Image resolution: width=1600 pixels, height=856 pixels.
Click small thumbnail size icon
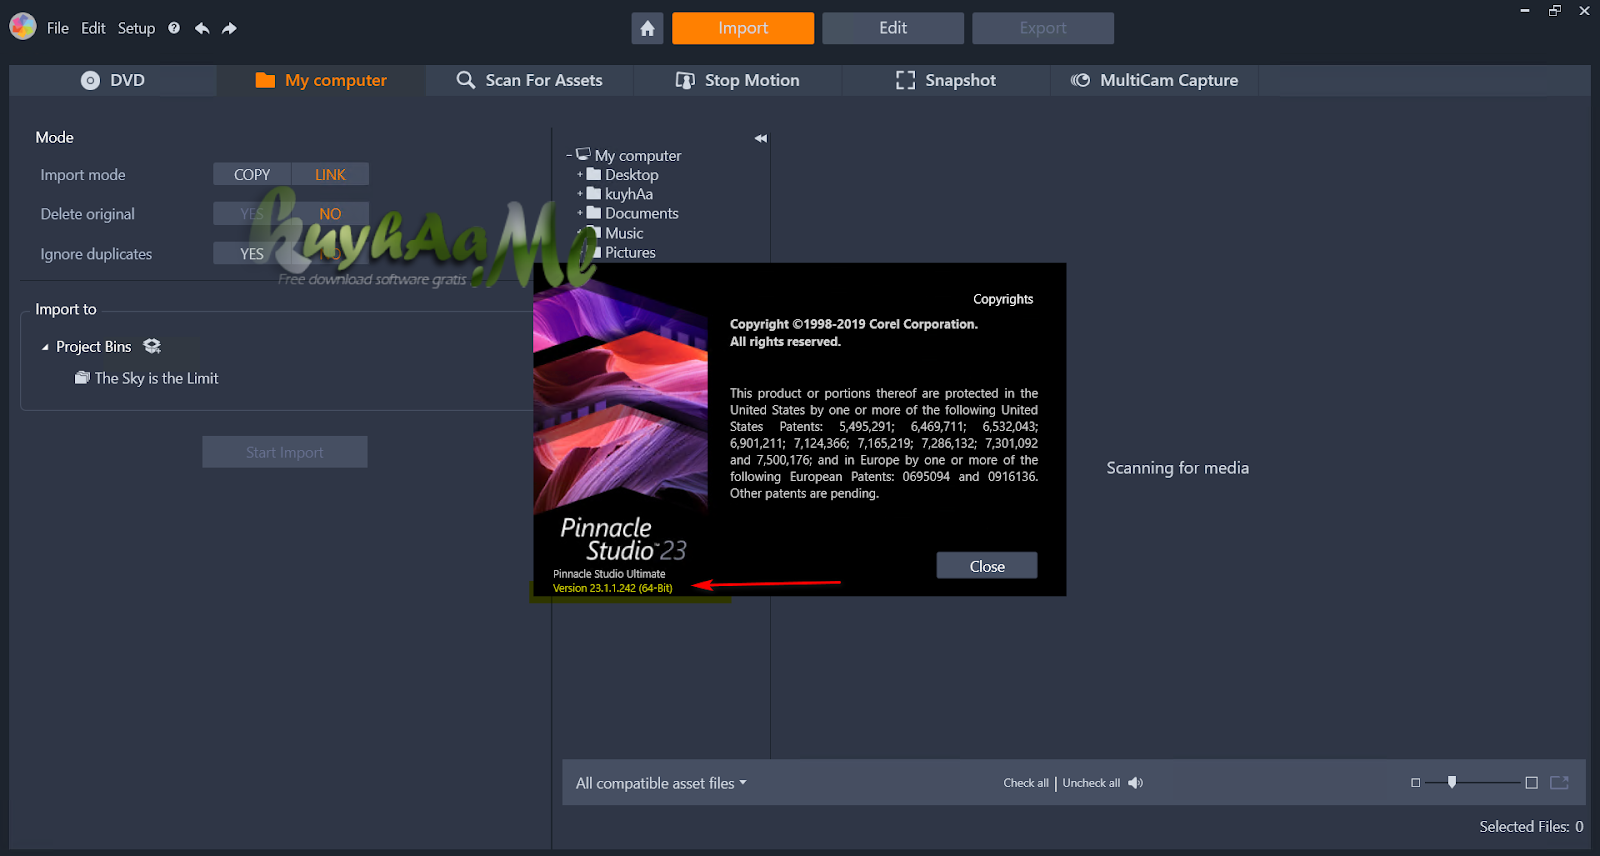(x=1415, y=783)
